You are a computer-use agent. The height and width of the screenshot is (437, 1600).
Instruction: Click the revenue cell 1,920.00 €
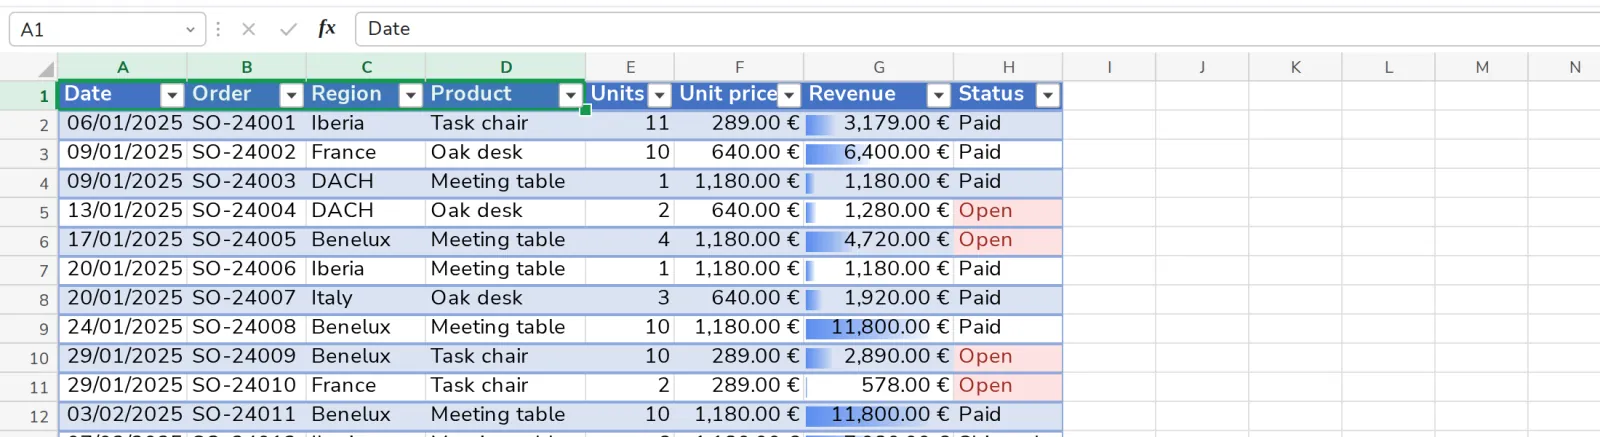click(x=878, y=298)
